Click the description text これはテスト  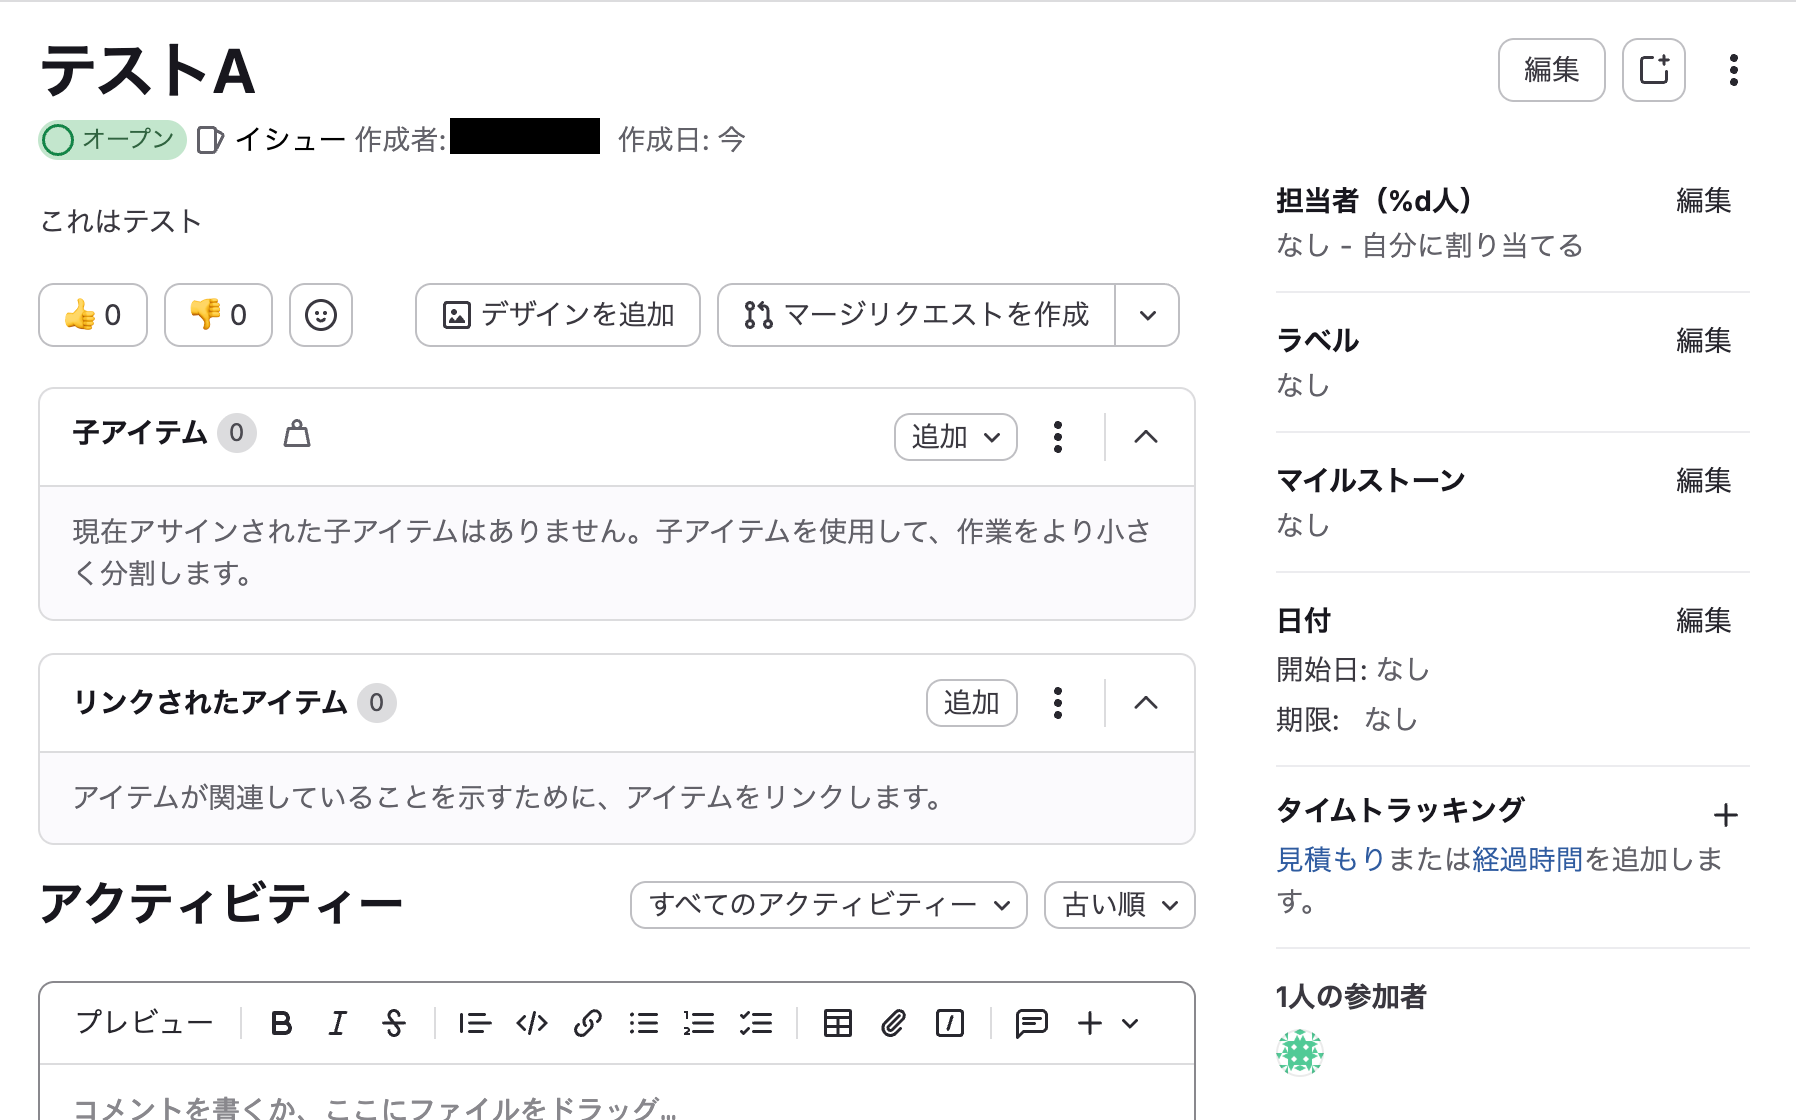coord(121,221)
